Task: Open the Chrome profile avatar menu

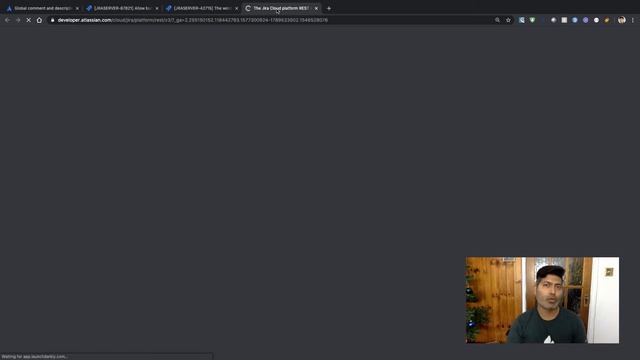Action: point(622,20)
